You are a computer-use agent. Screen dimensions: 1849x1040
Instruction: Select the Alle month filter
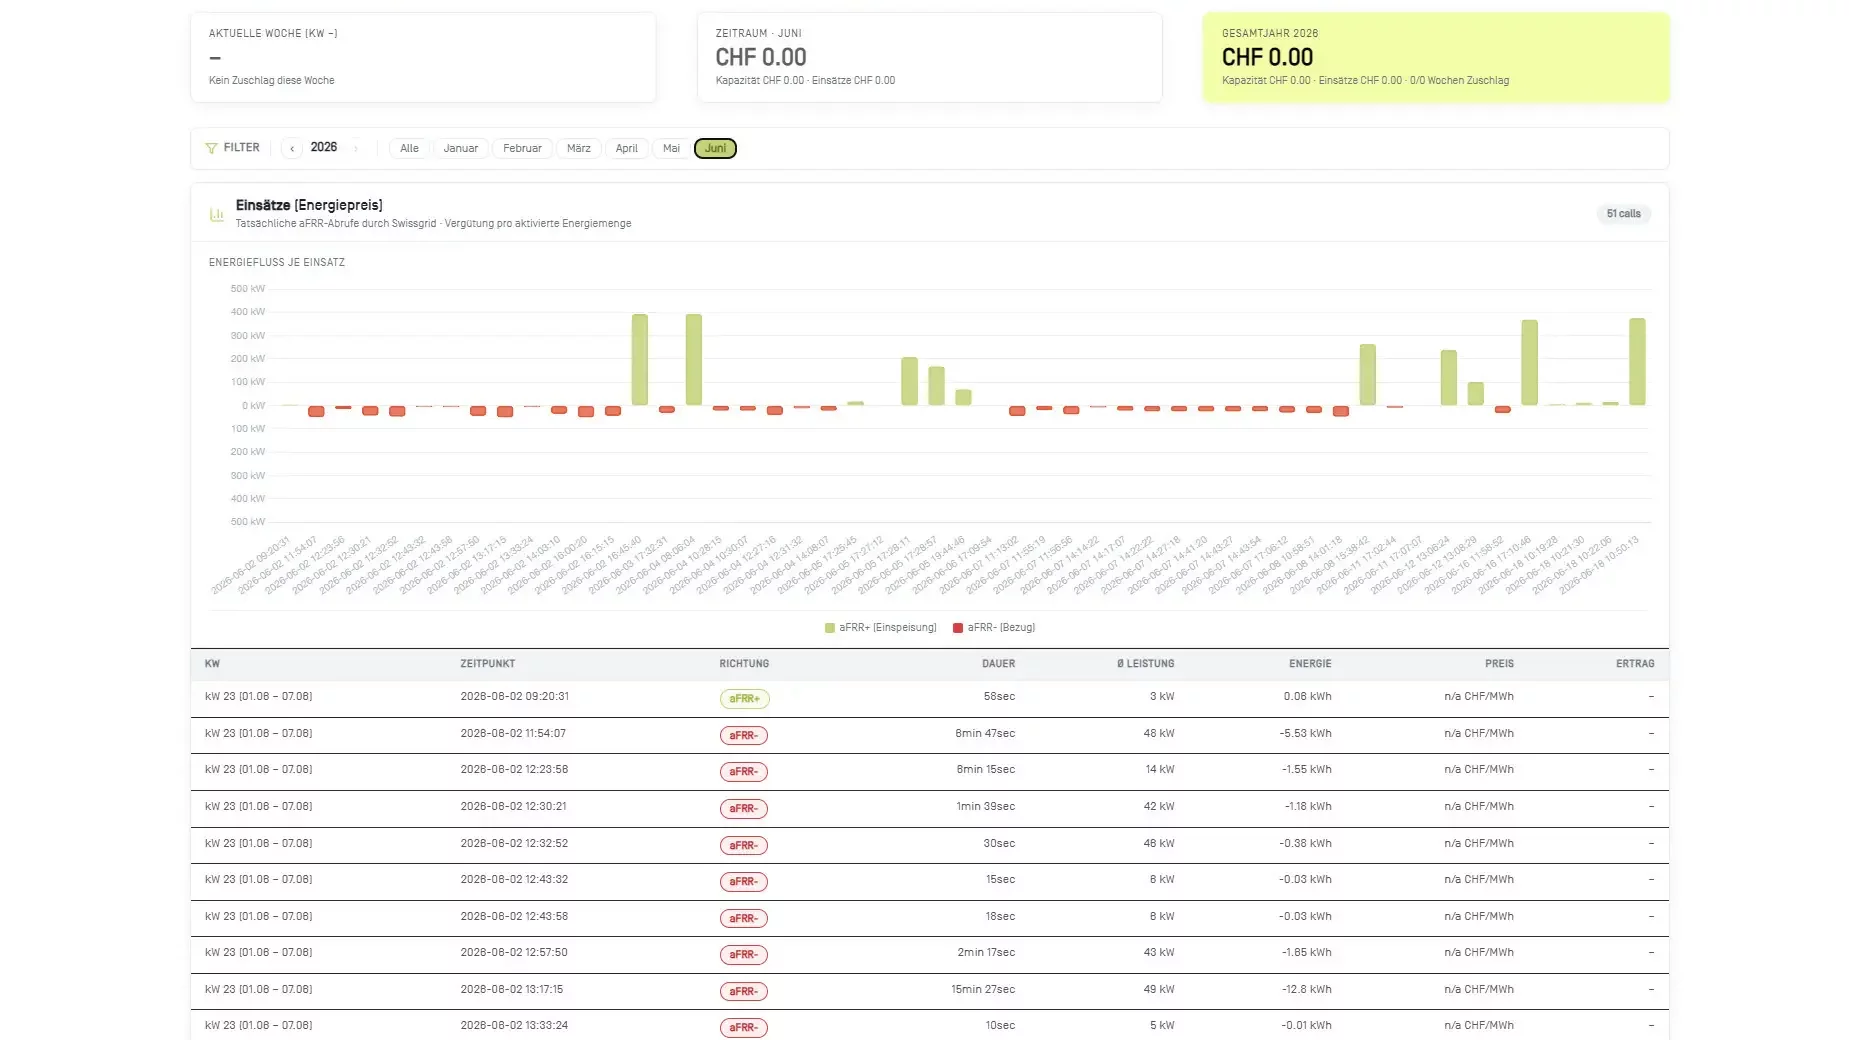(x=409, y=148)
